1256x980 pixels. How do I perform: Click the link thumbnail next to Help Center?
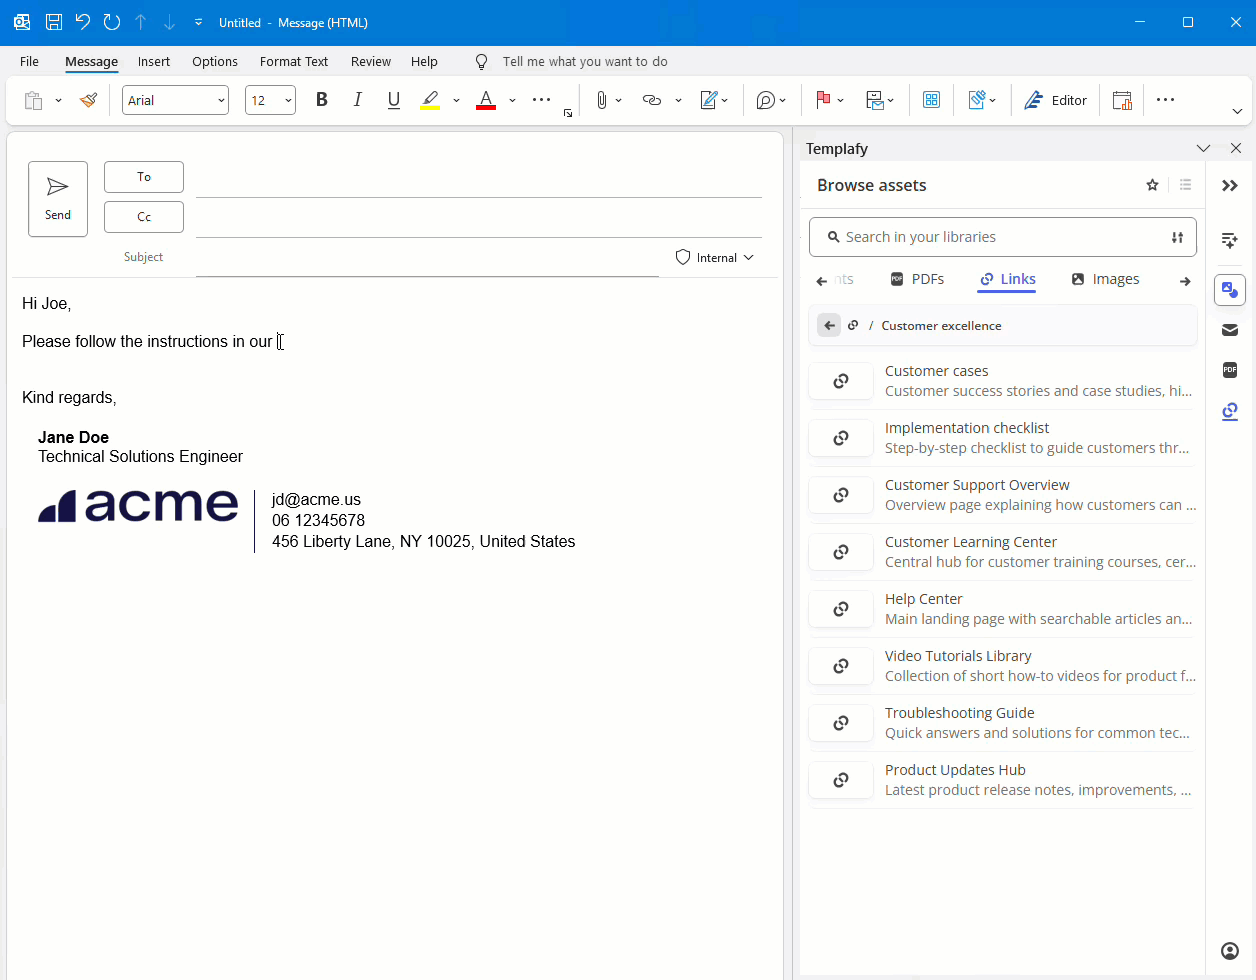(841, 609)
